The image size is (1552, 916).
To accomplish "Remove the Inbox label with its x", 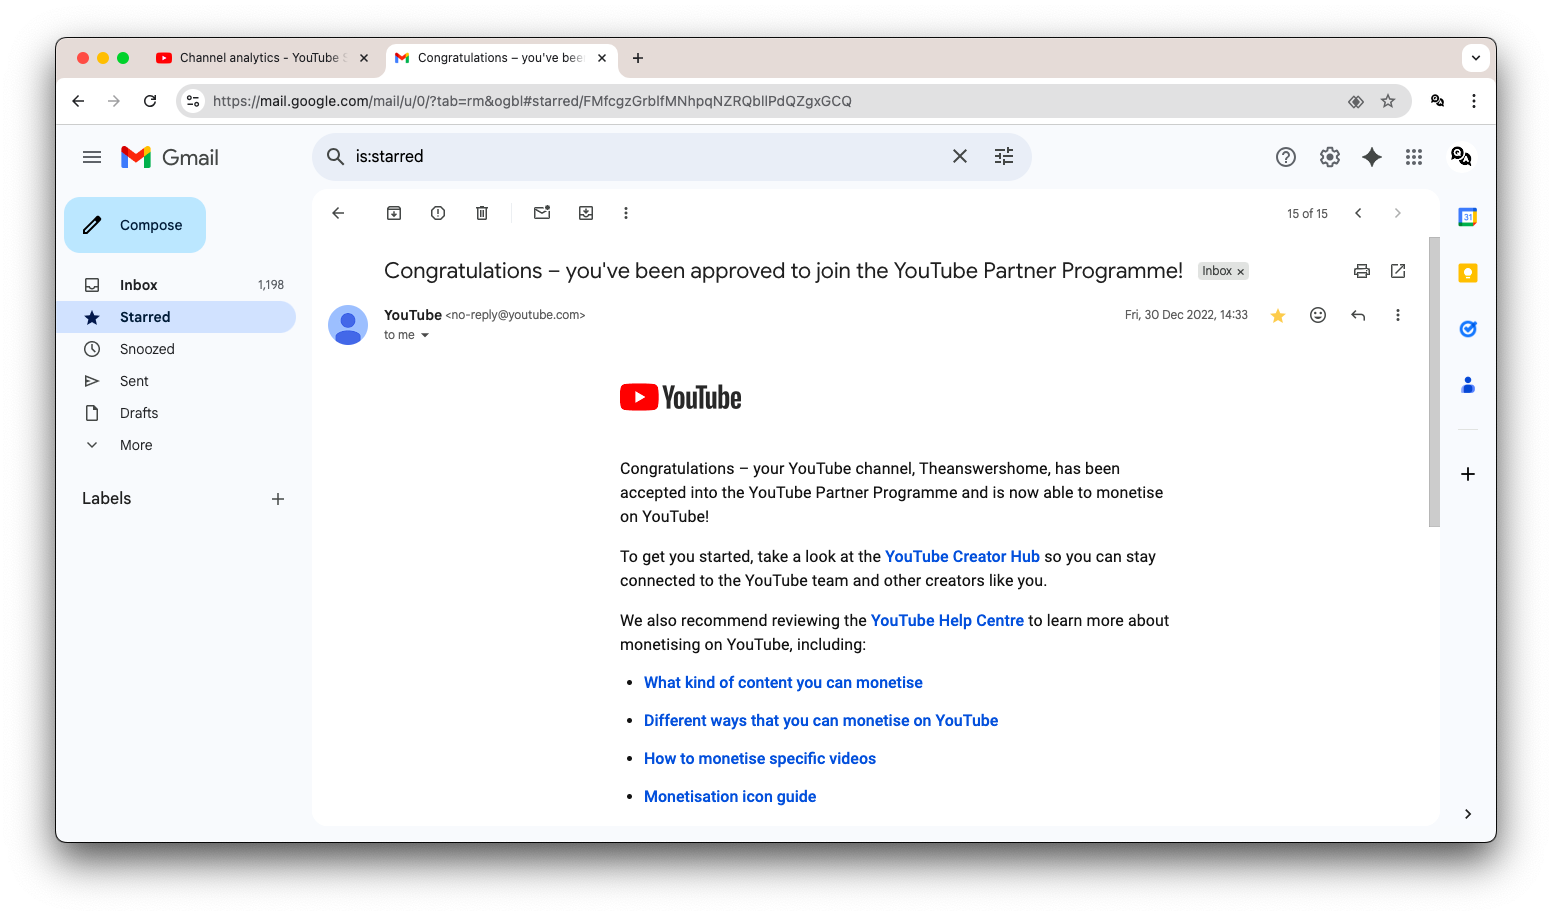I will point(1241,272).
